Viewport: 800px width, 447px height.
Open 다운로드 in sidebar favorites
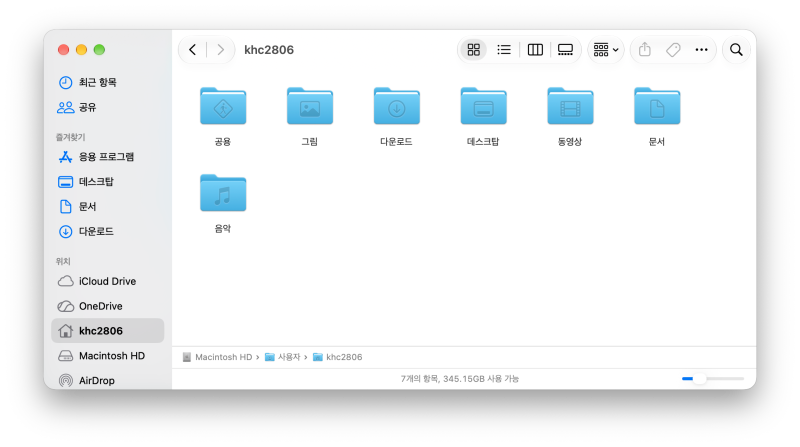point(108,232)
